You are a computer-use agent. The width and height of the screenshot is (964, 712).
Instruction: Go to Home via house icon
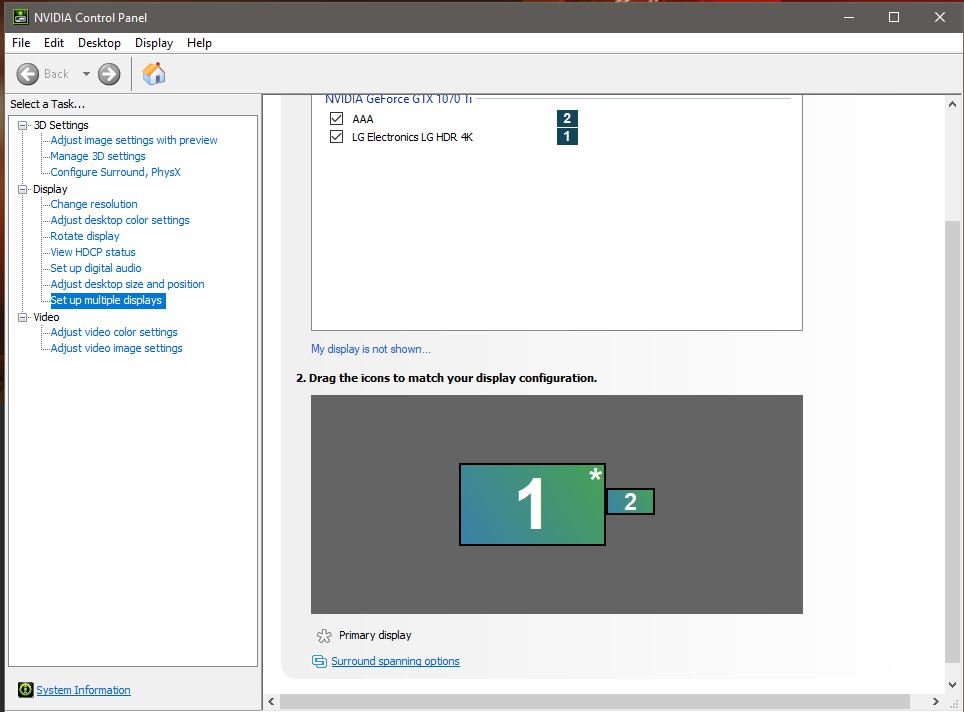(154, 74)
